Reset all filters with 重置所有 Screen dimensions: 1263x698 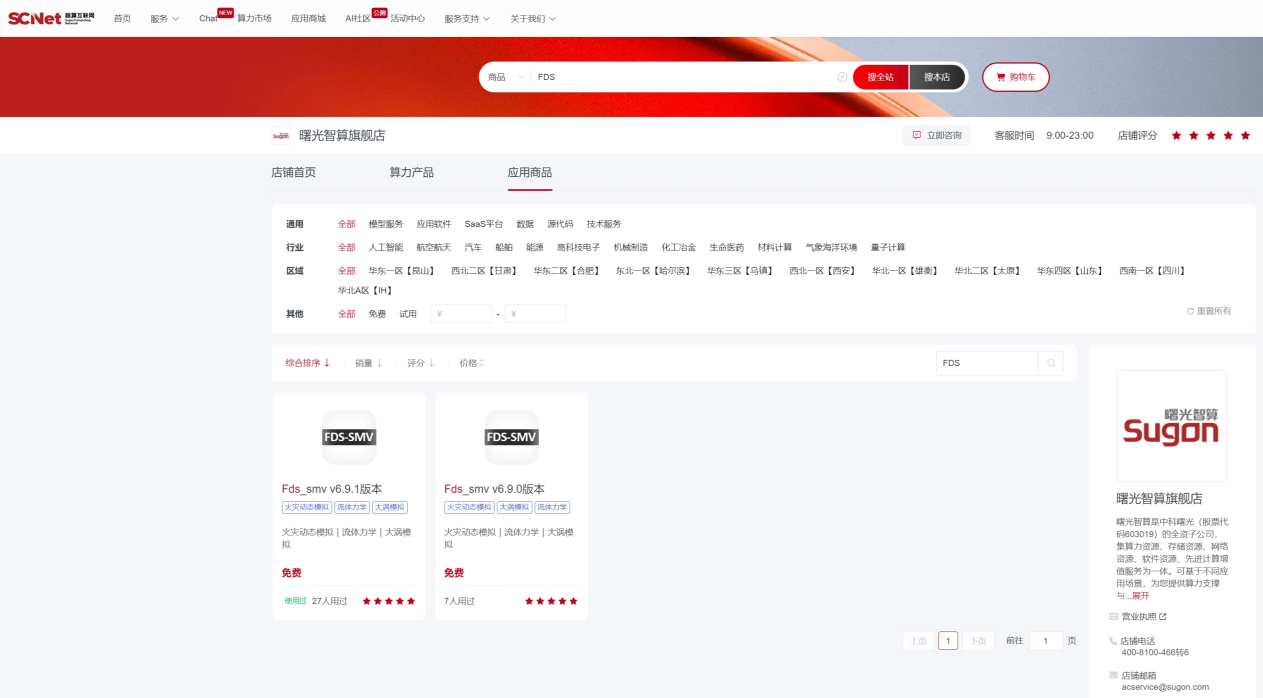click(x=1209, y=311)
